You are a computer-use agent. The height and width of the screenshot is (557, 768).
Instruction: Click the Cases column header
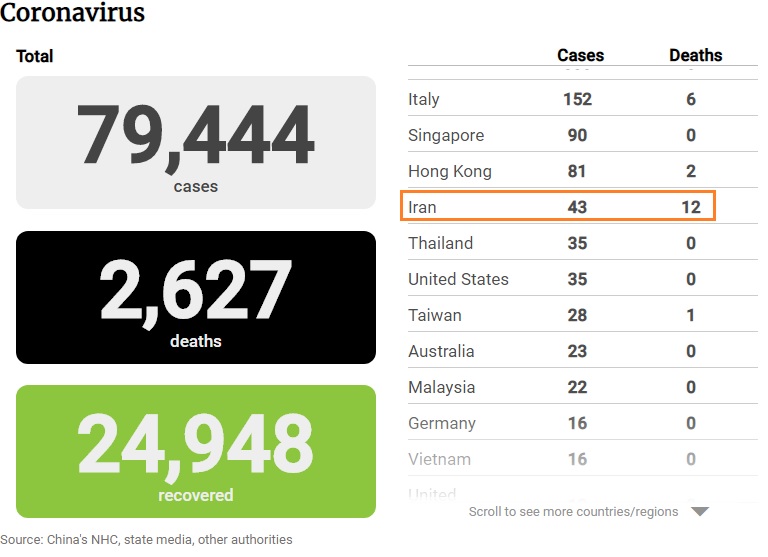coord(580,55)
